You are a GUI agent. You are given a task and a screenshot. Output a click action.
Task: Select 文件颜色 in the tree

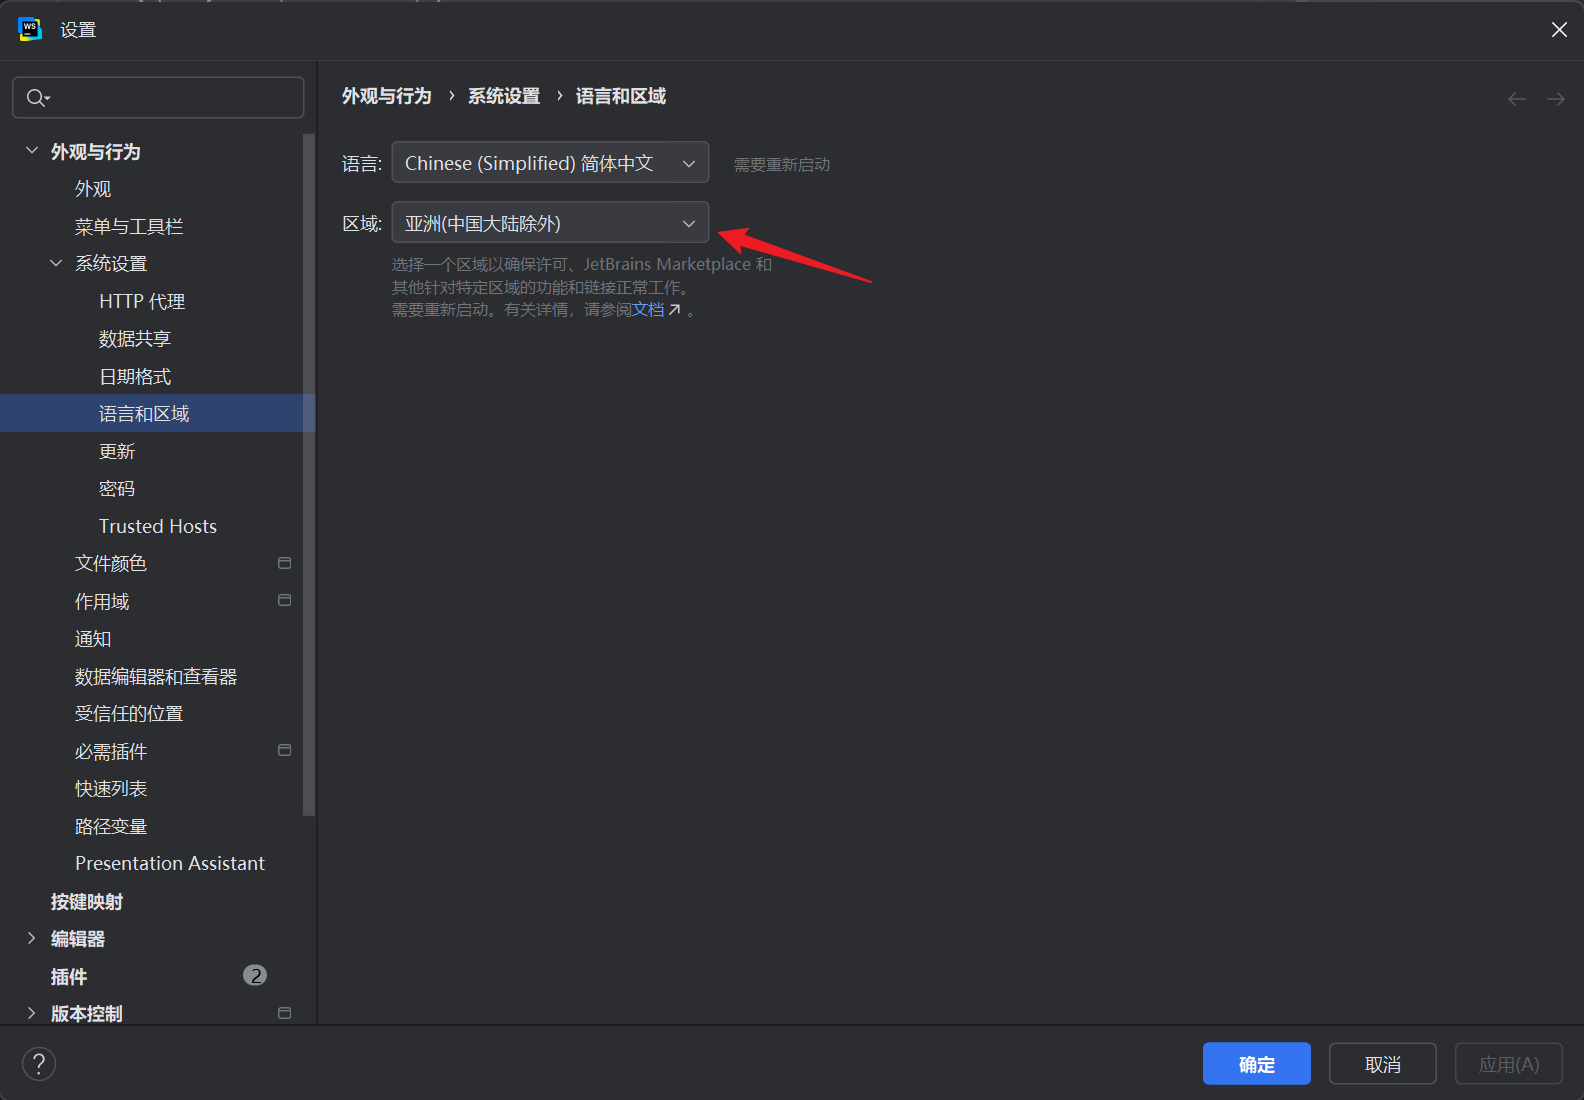pyautogui.click(x=111, y=563)
